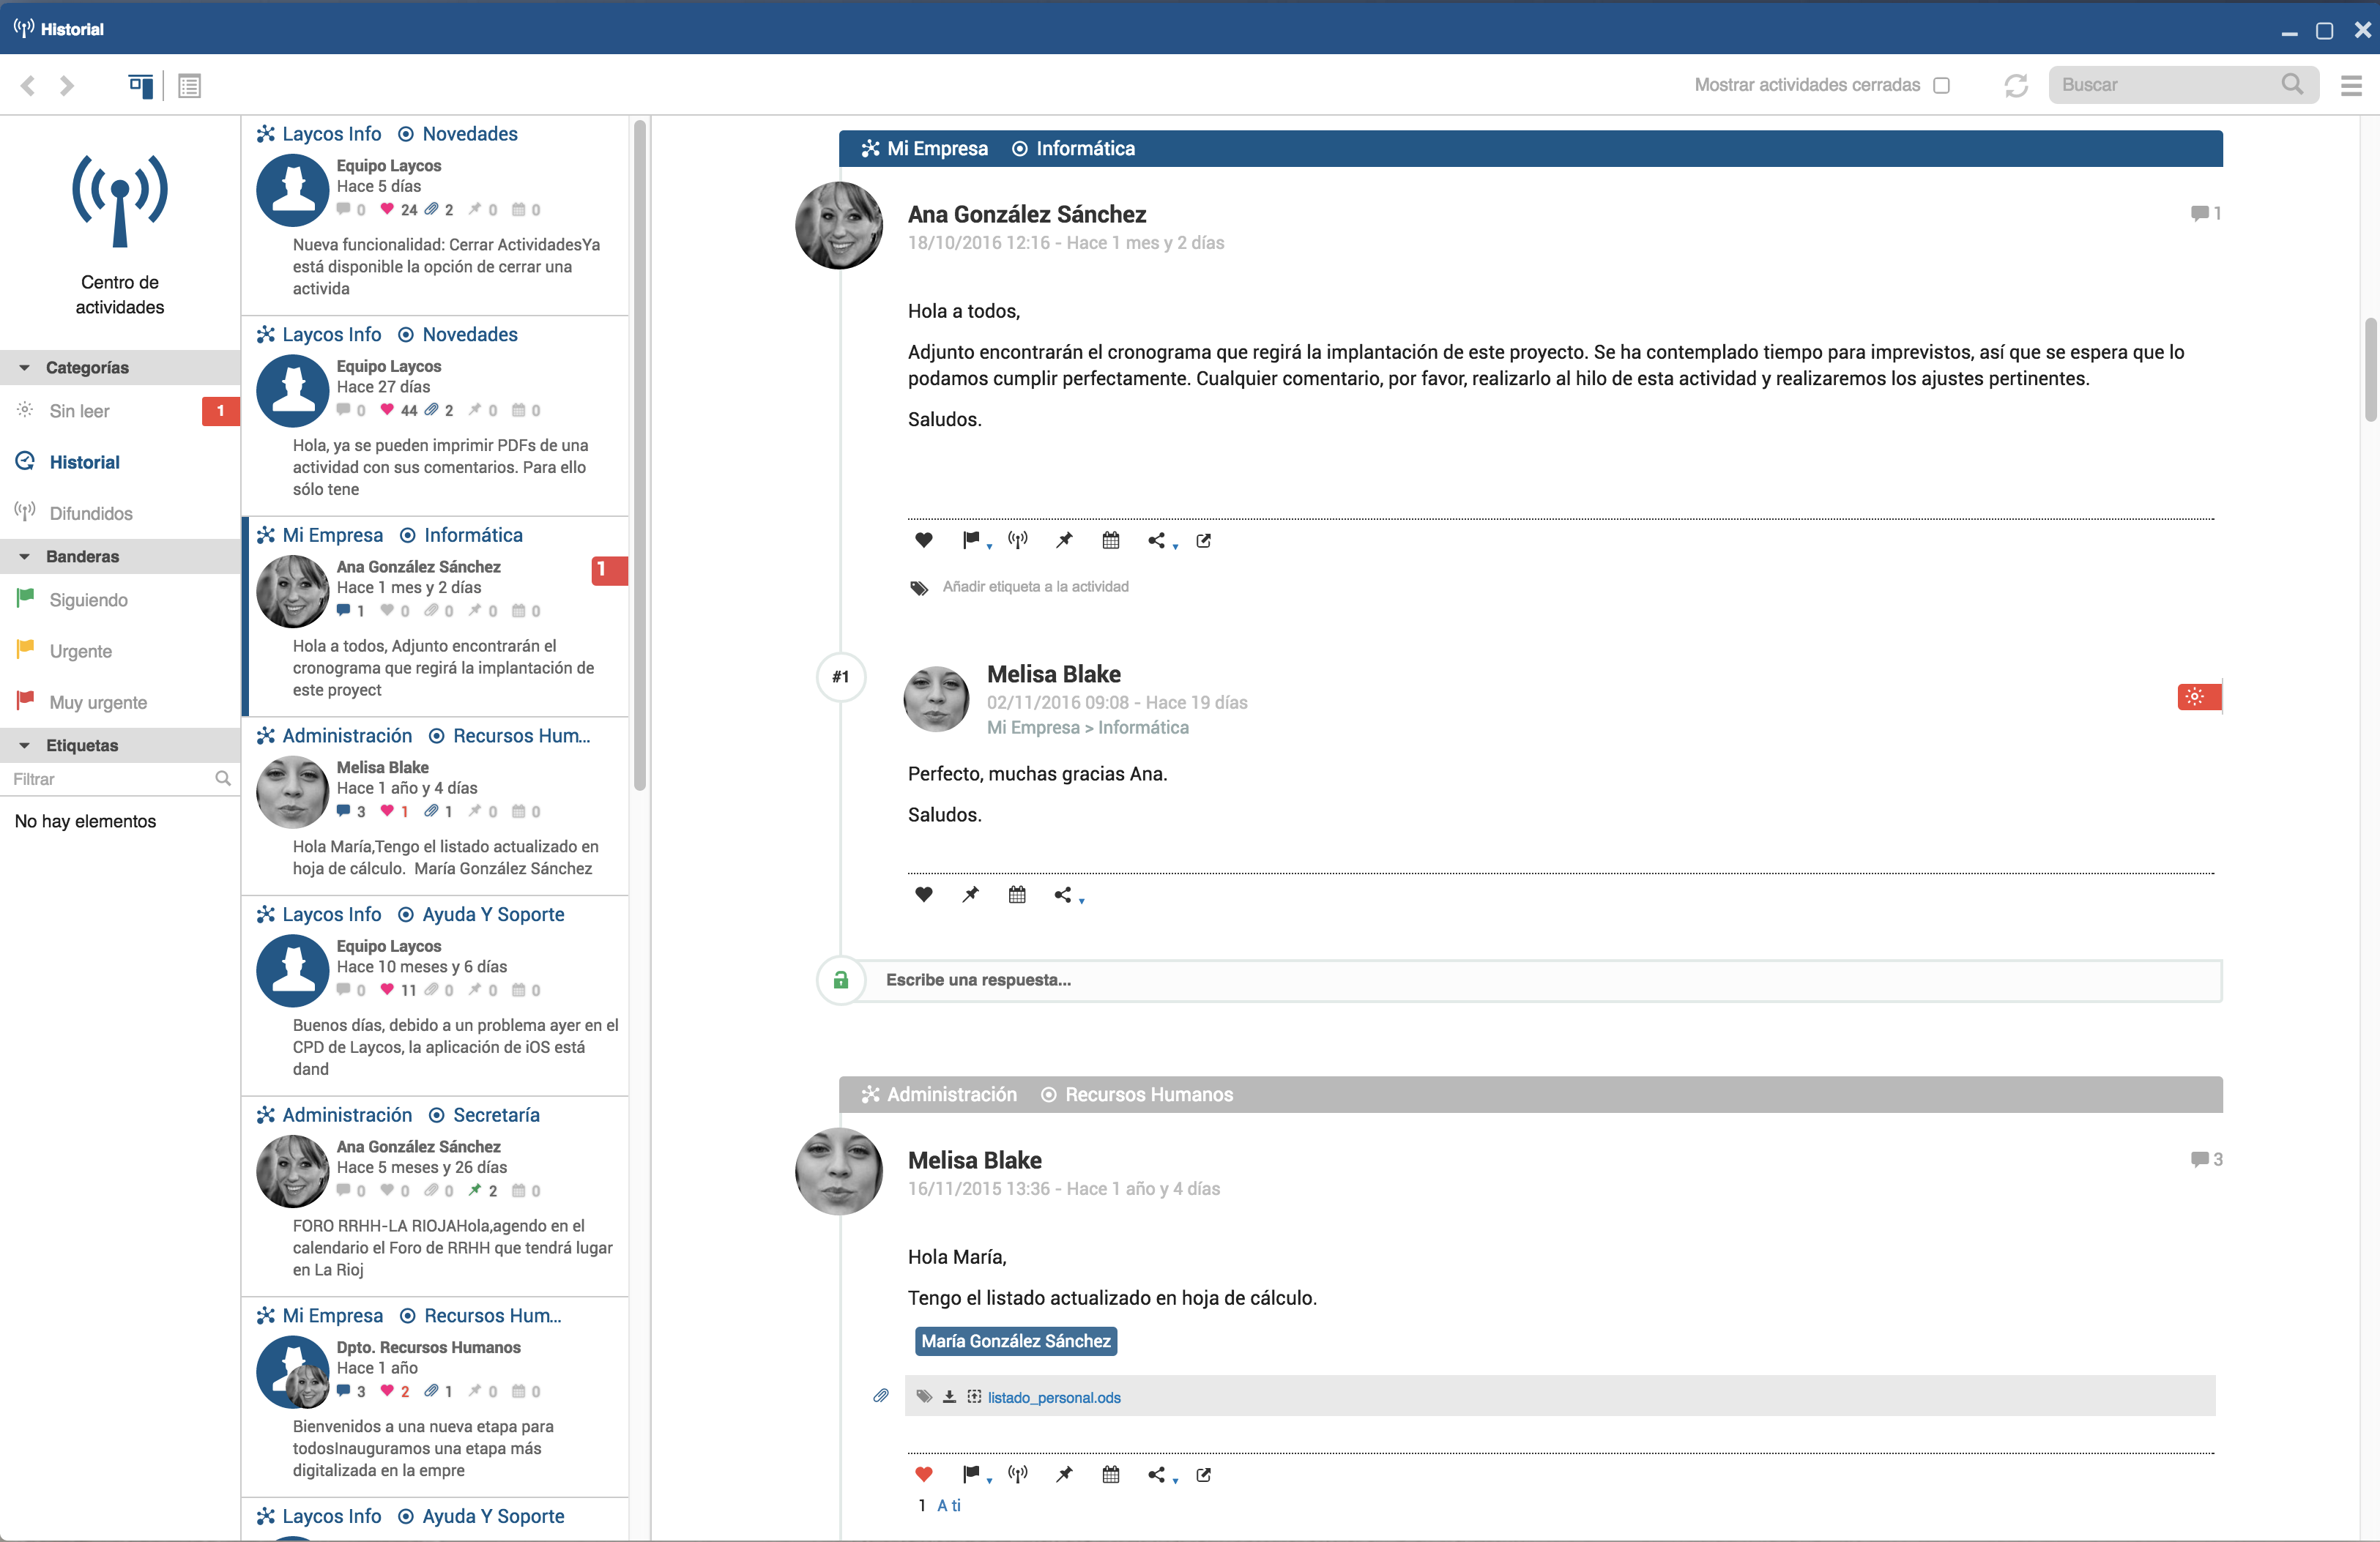Open Melisa Blake's Administración list activity
Screen dimensions: 2380x1542
click(x=436, y=806)
